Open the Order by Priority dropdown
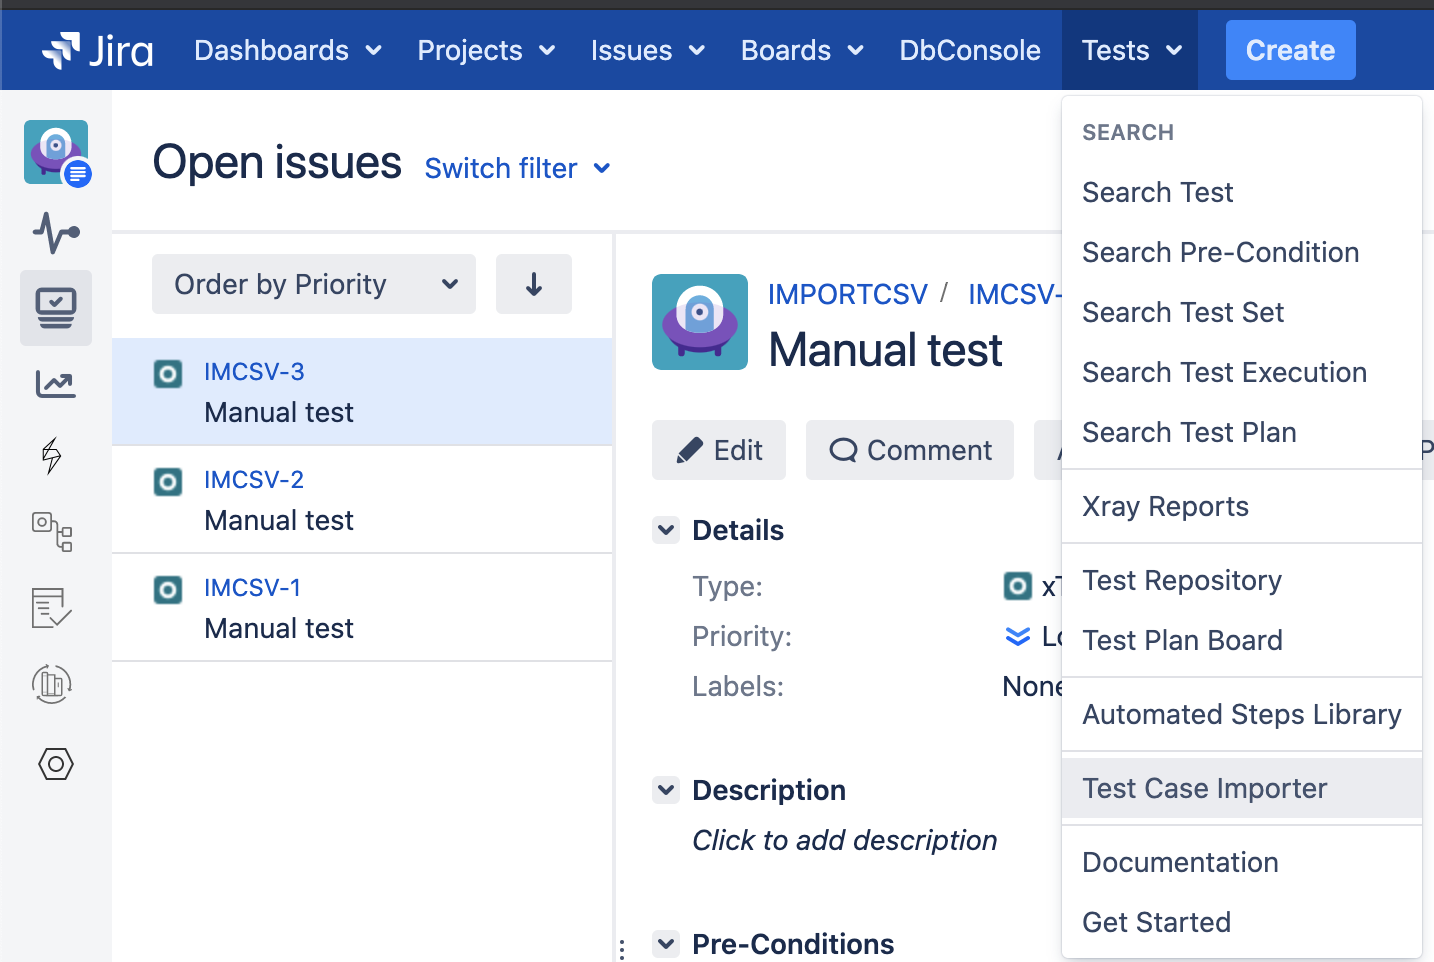1434x962 pixels. 314,284
